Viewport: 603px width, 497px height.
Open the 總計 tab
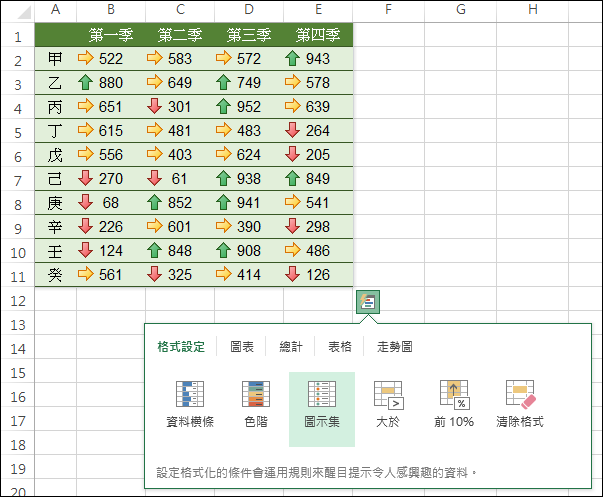(291, 347)
